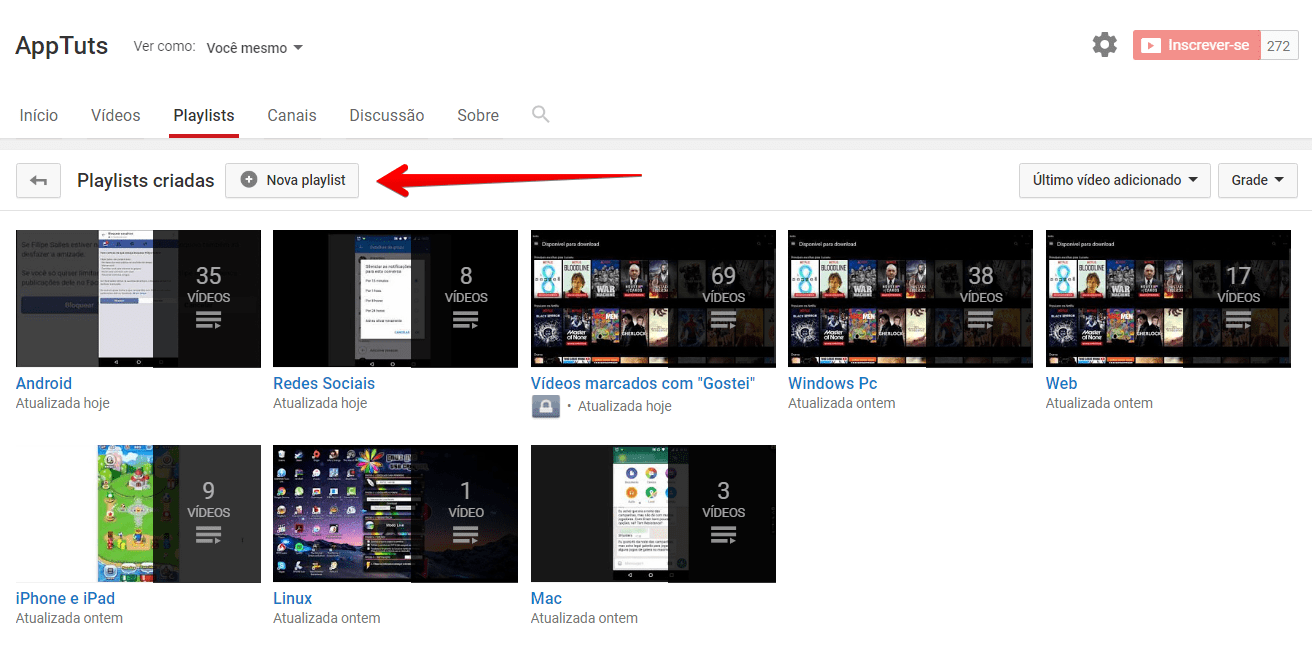Click the playlist icon on the 69-video thumbnail
Image resolution: width=1312 pixels, height=647 pixels.
pos(723,320)
